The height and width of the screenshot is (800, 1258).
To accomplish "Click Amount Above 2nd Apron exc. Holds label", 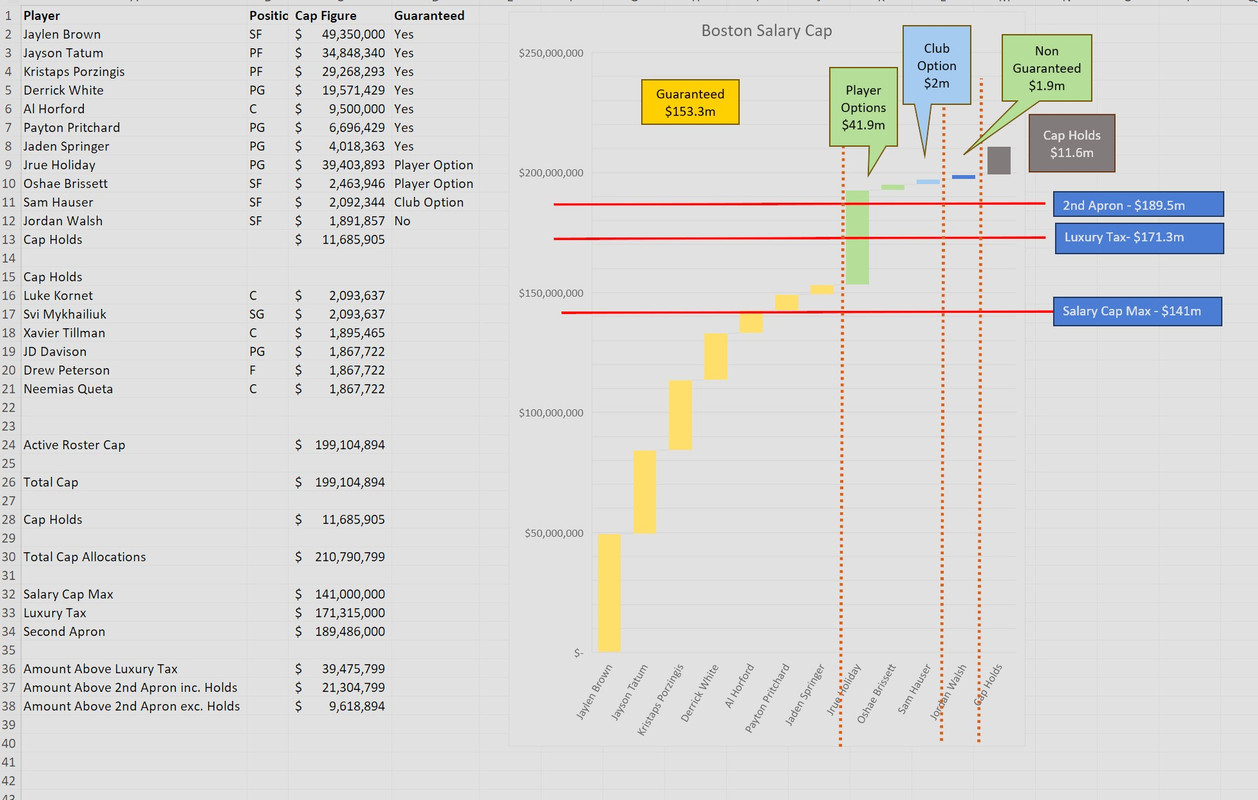I will (134, 706).
